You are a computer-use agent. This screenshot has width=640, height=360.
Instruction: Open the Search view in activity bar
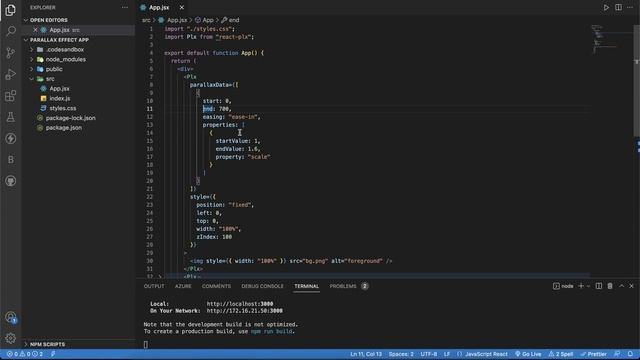(11, 31)
